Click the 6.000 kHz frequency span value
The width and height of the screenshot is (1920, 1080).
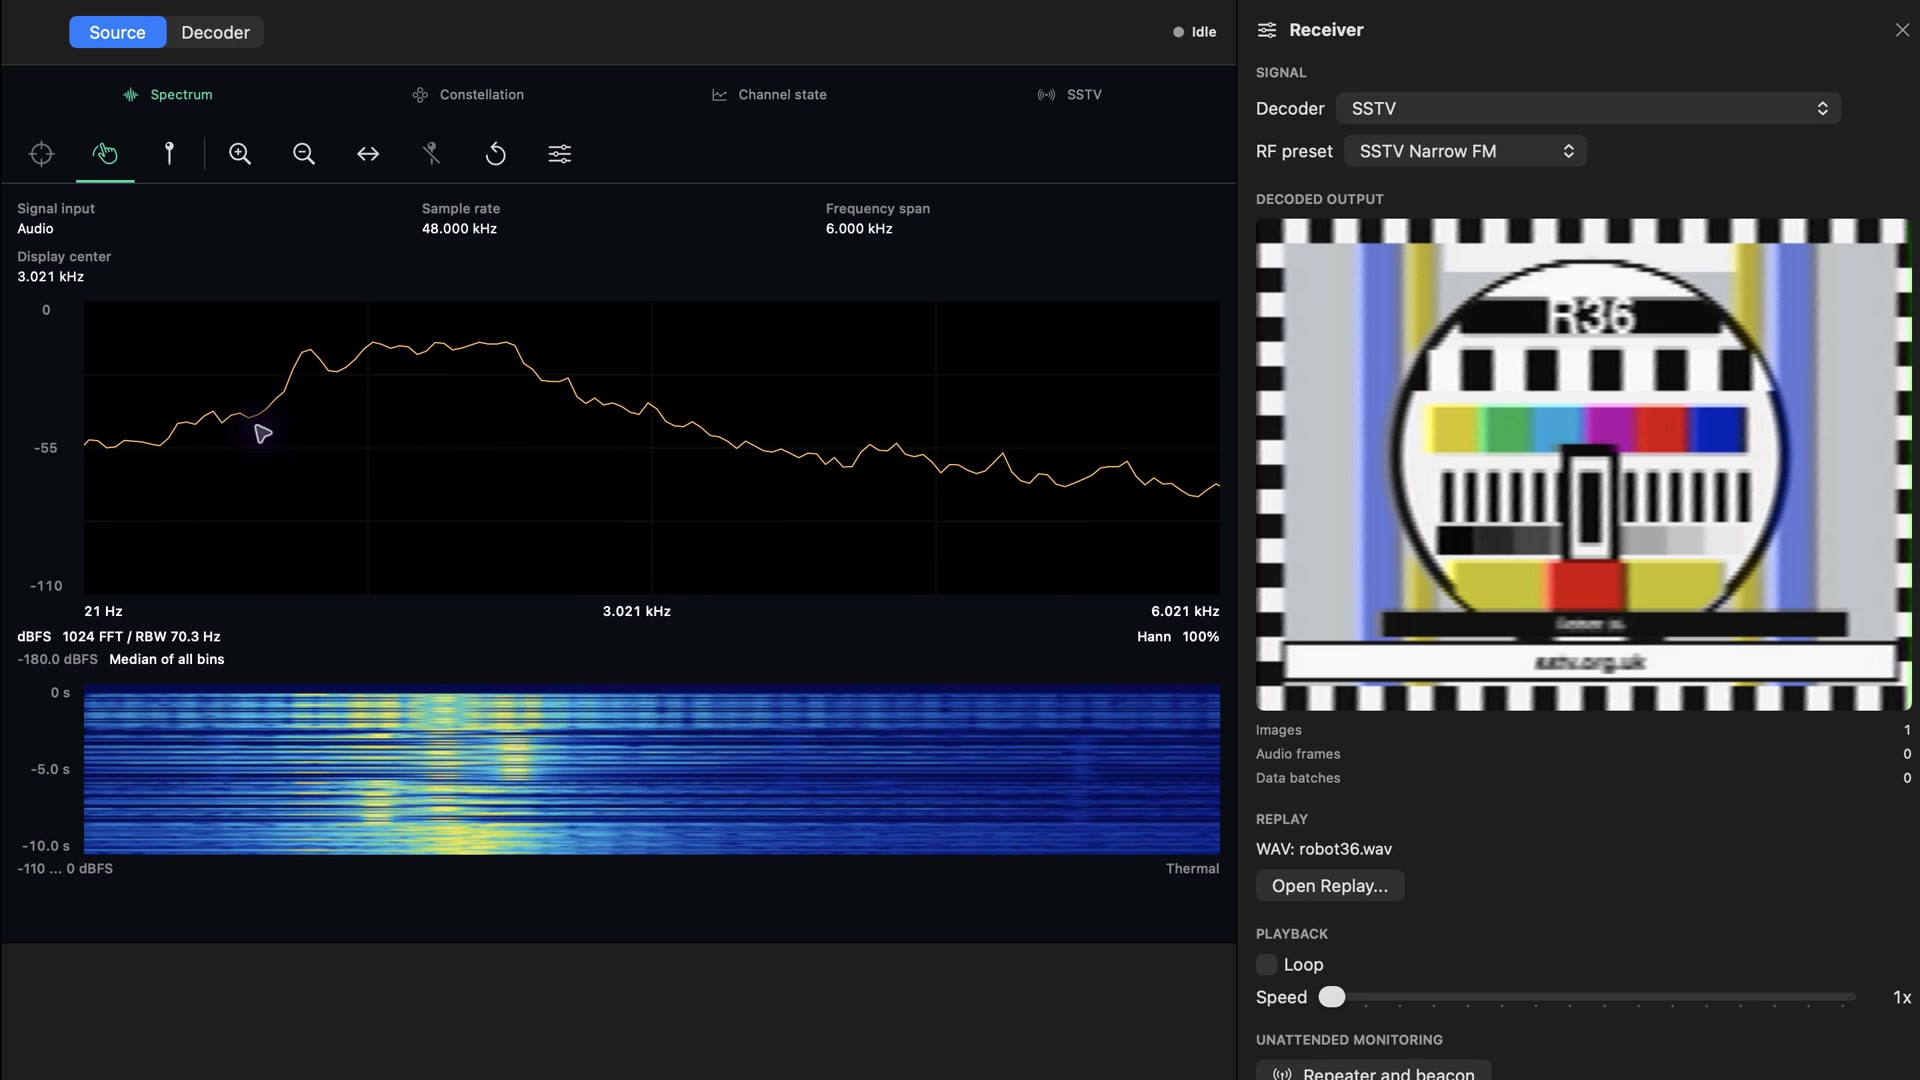click(x=859, y=229)
